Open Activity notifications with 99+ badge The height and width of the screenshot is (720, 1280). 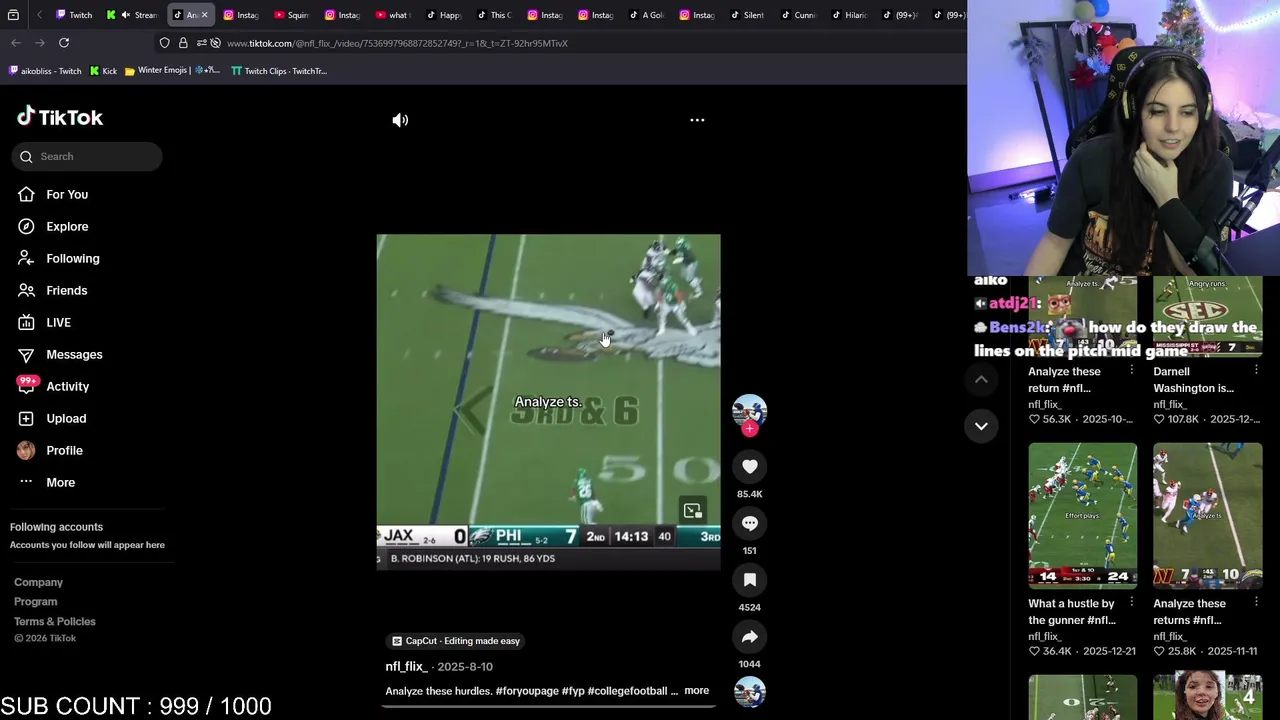tap(67, 386)
